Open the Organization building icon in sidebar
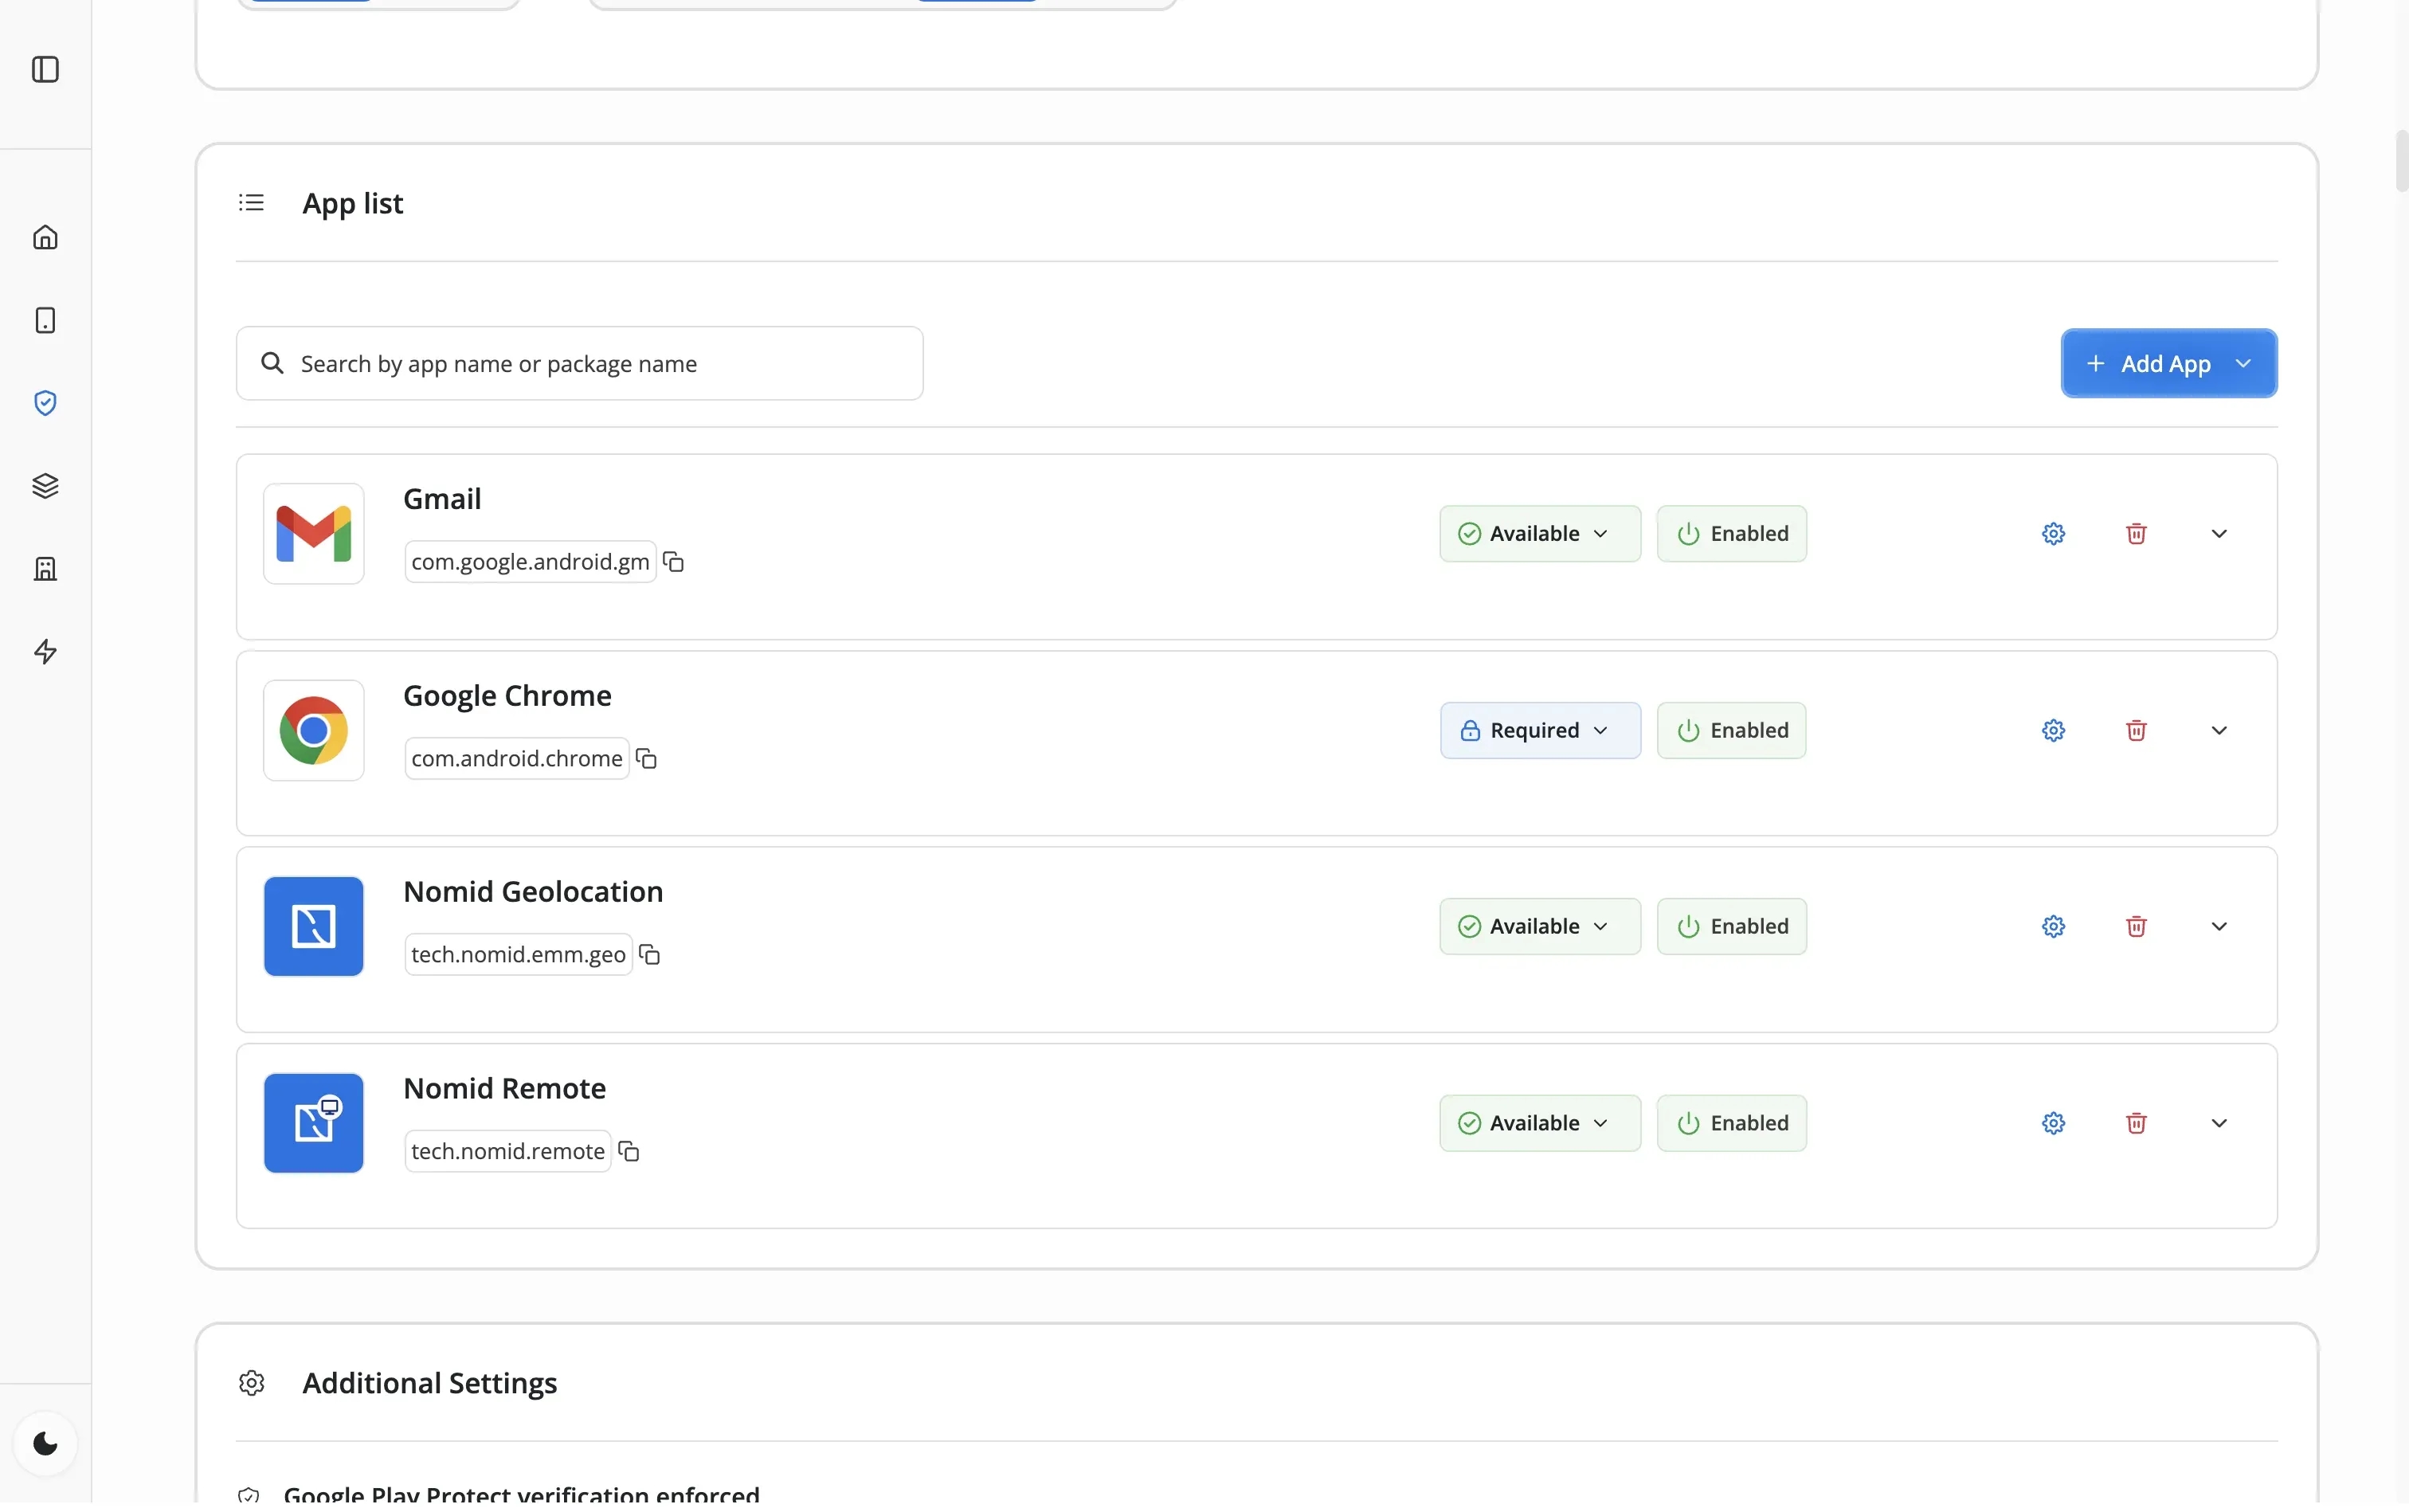2409x1512 pixels. (45, 568)
